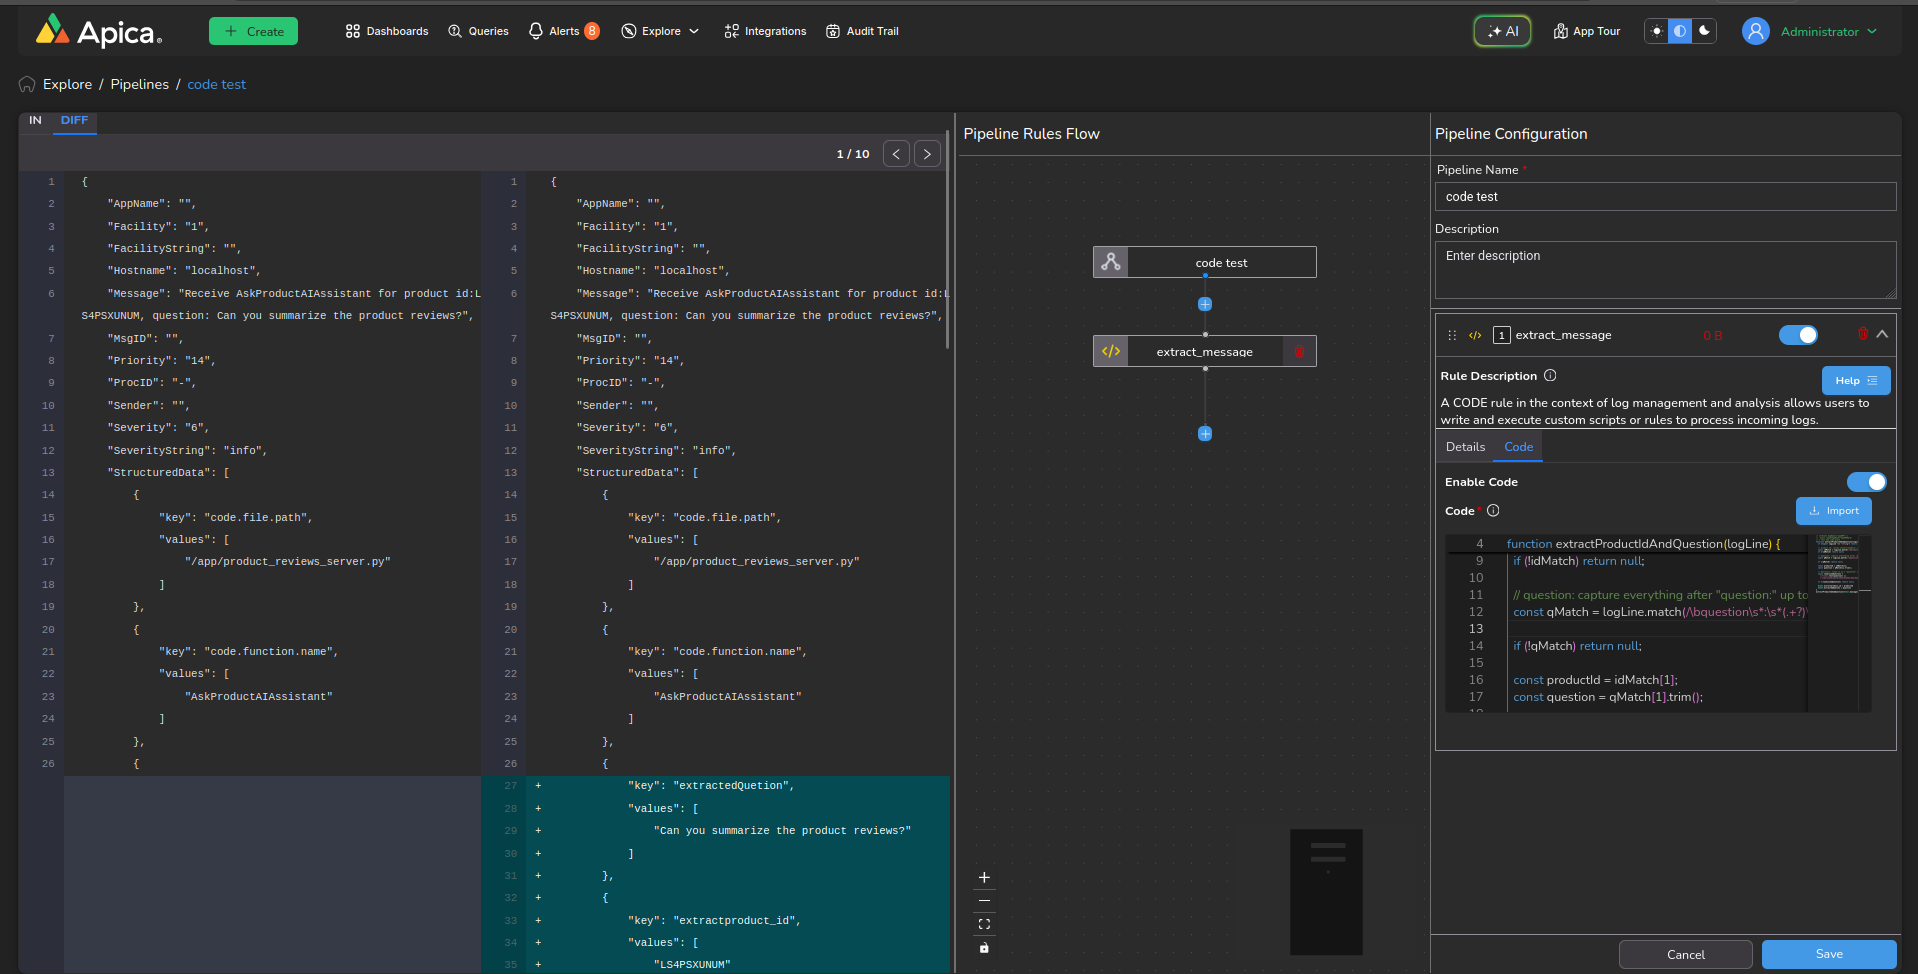The image size is (1918, 974).
Task: Click the Rule Description info icon
Action: point(1550,376)
